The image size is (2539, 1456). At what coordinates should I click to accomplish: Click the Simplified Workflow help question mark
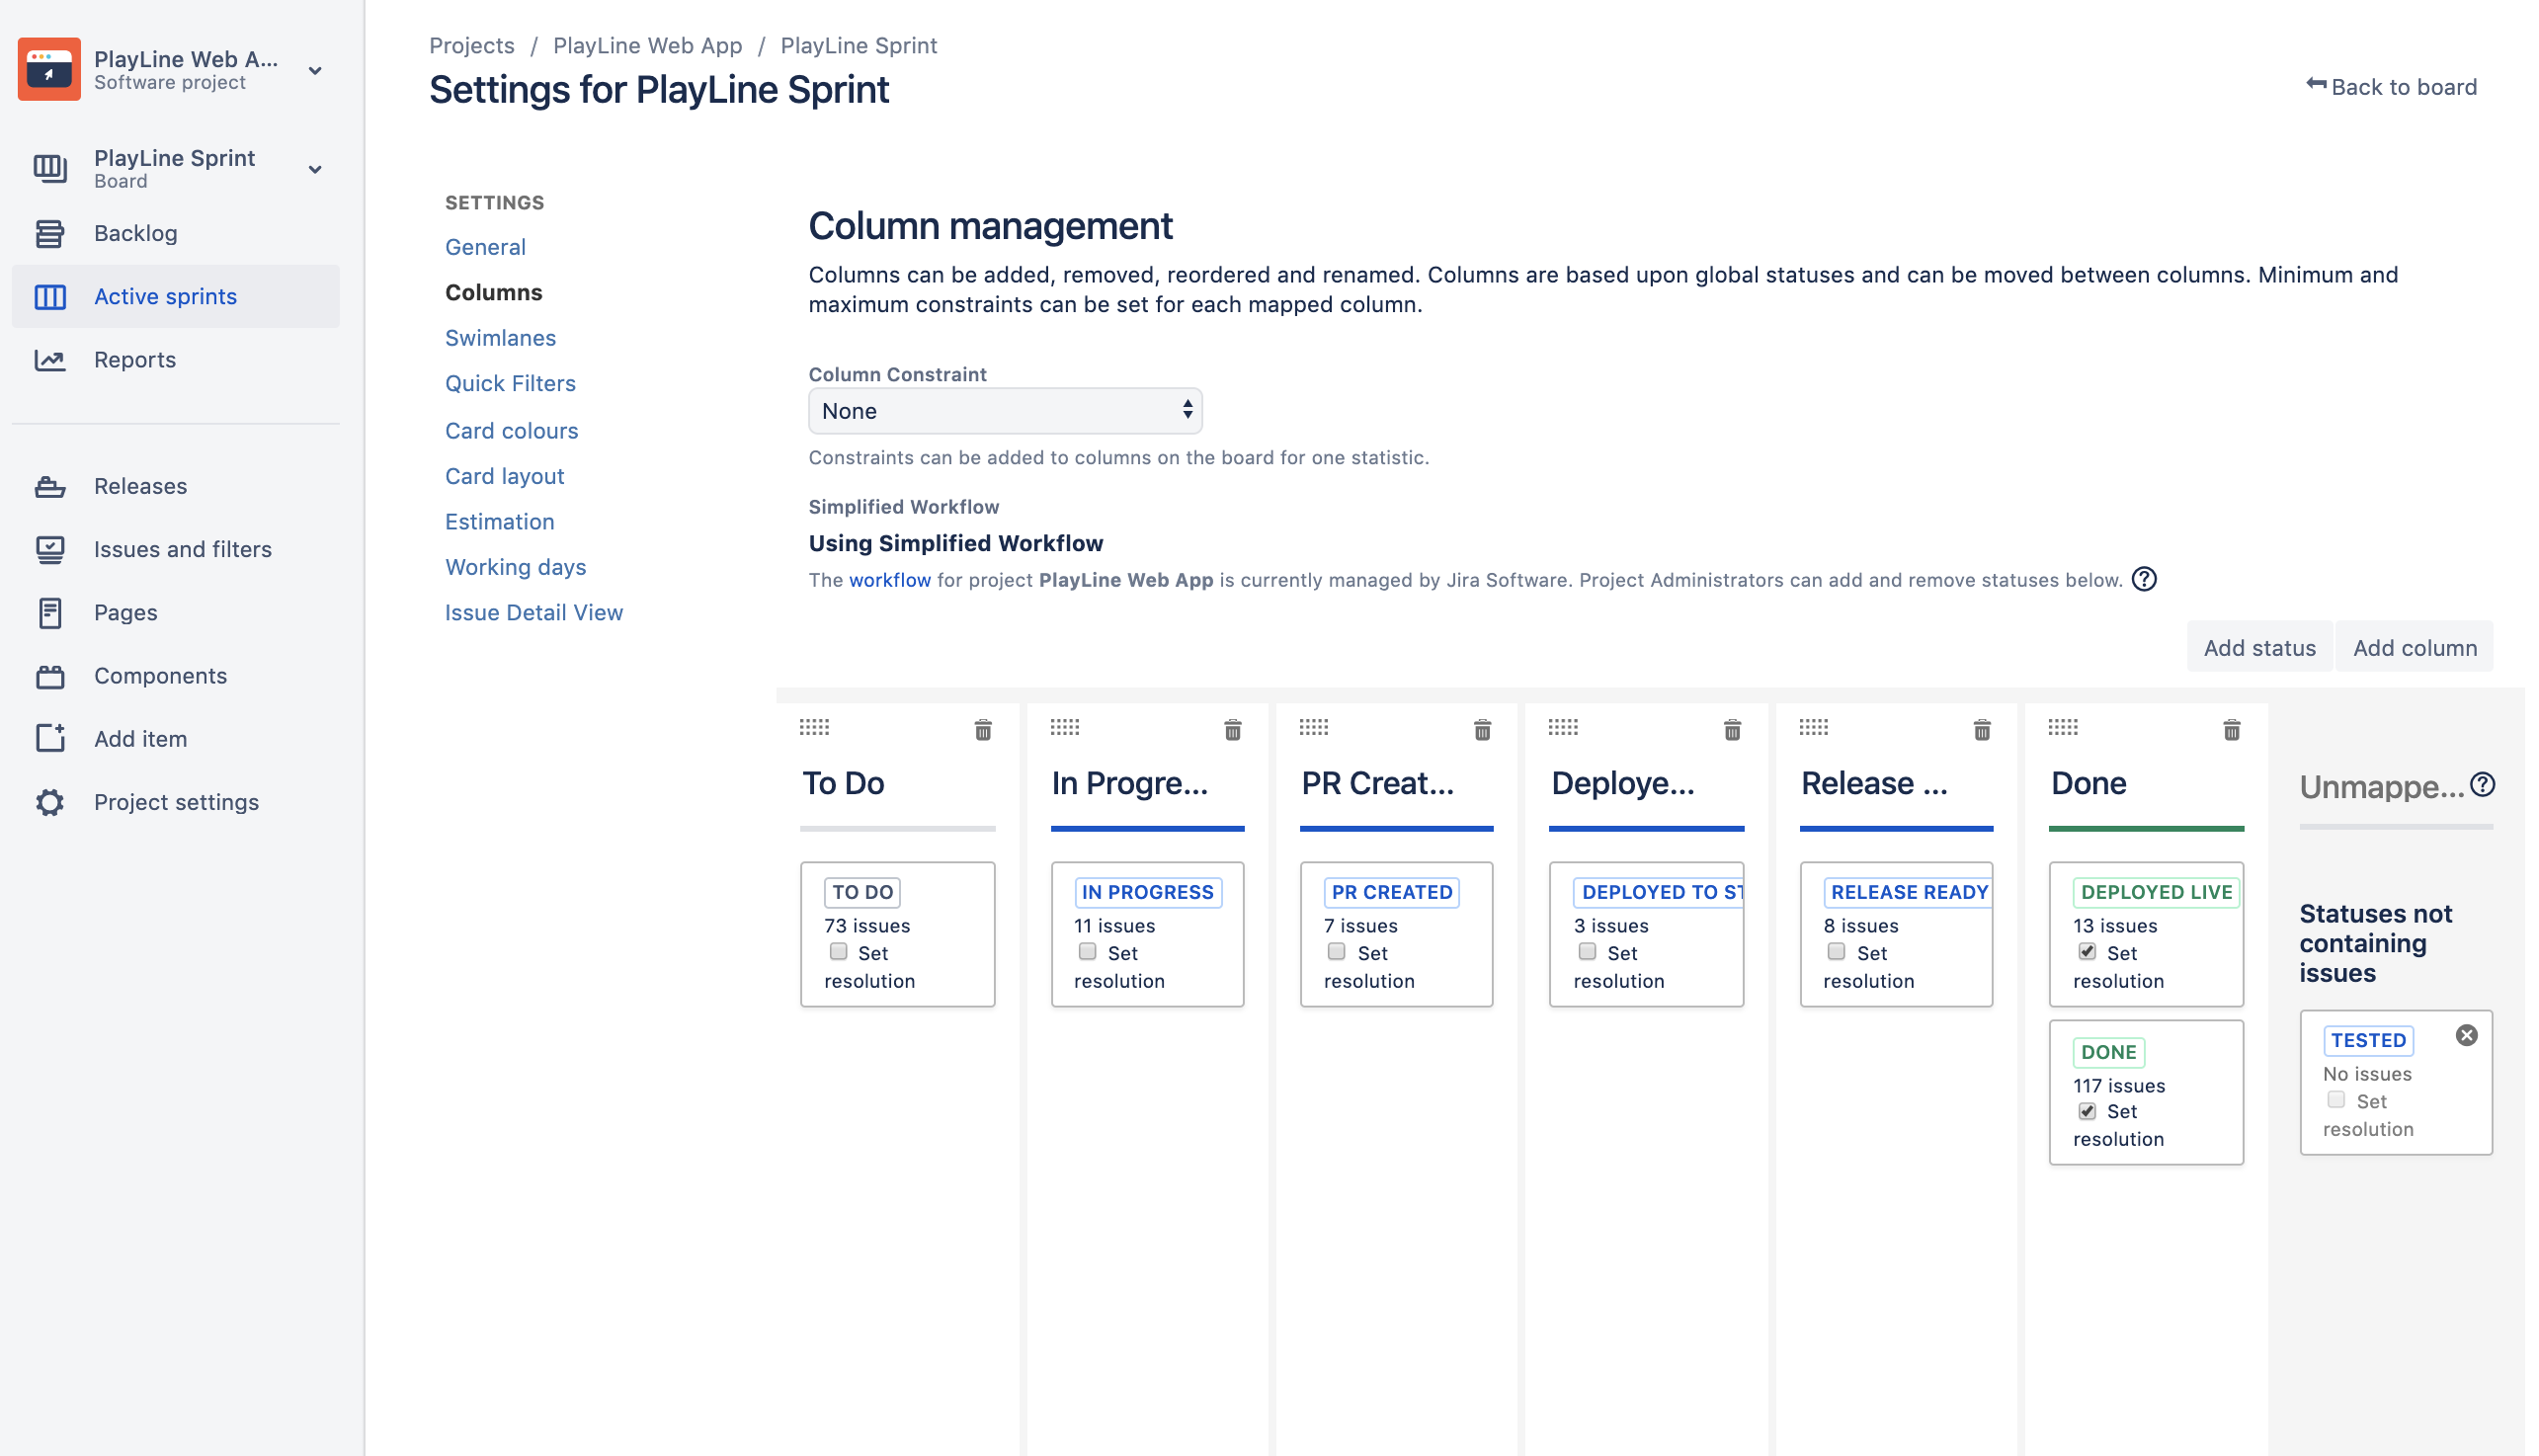tap(2144, 580)
